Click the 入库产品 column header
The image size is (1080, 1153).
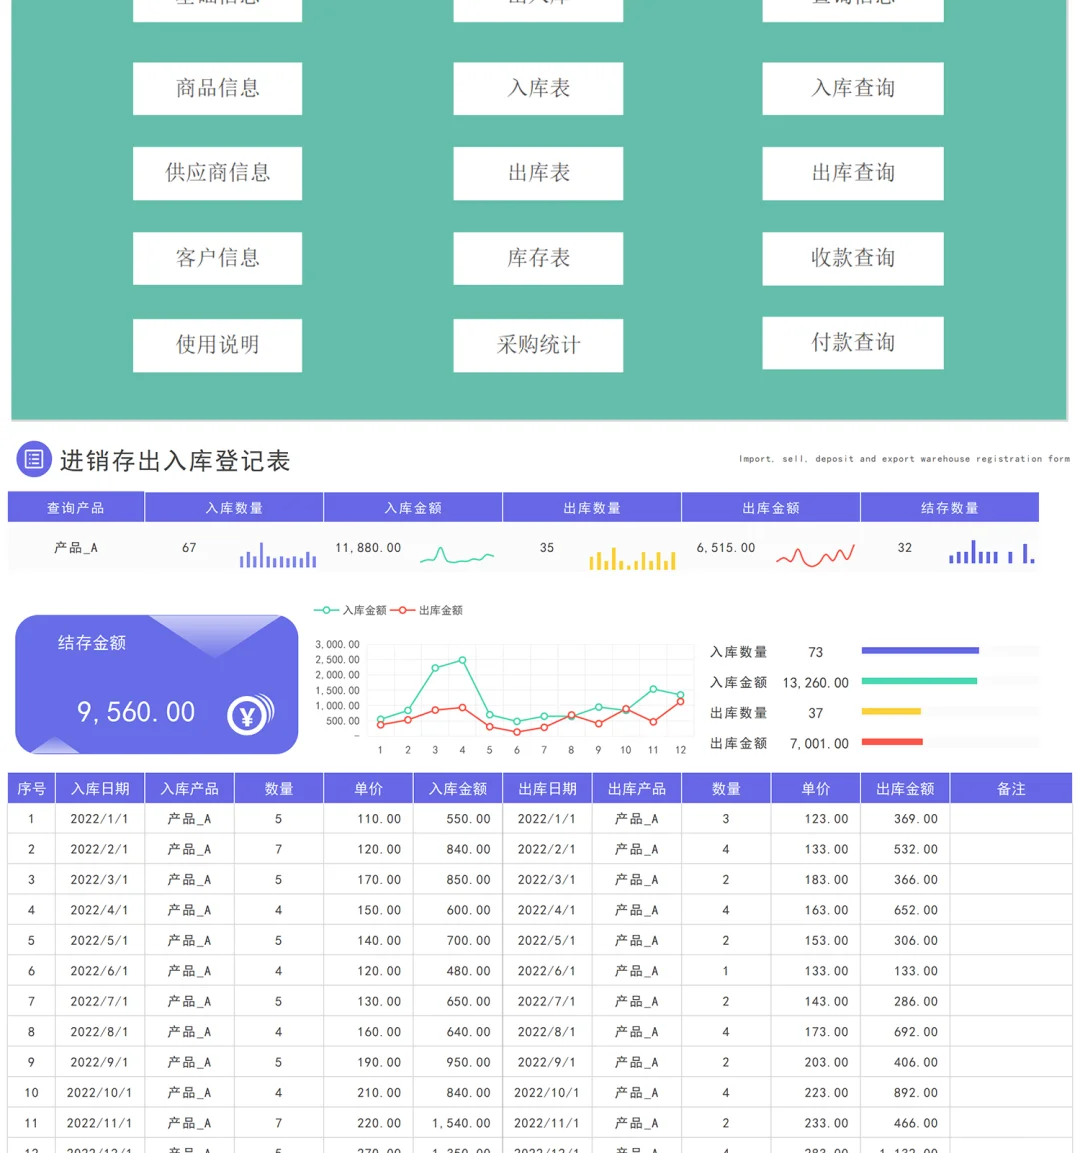click(x=190, y=789)
